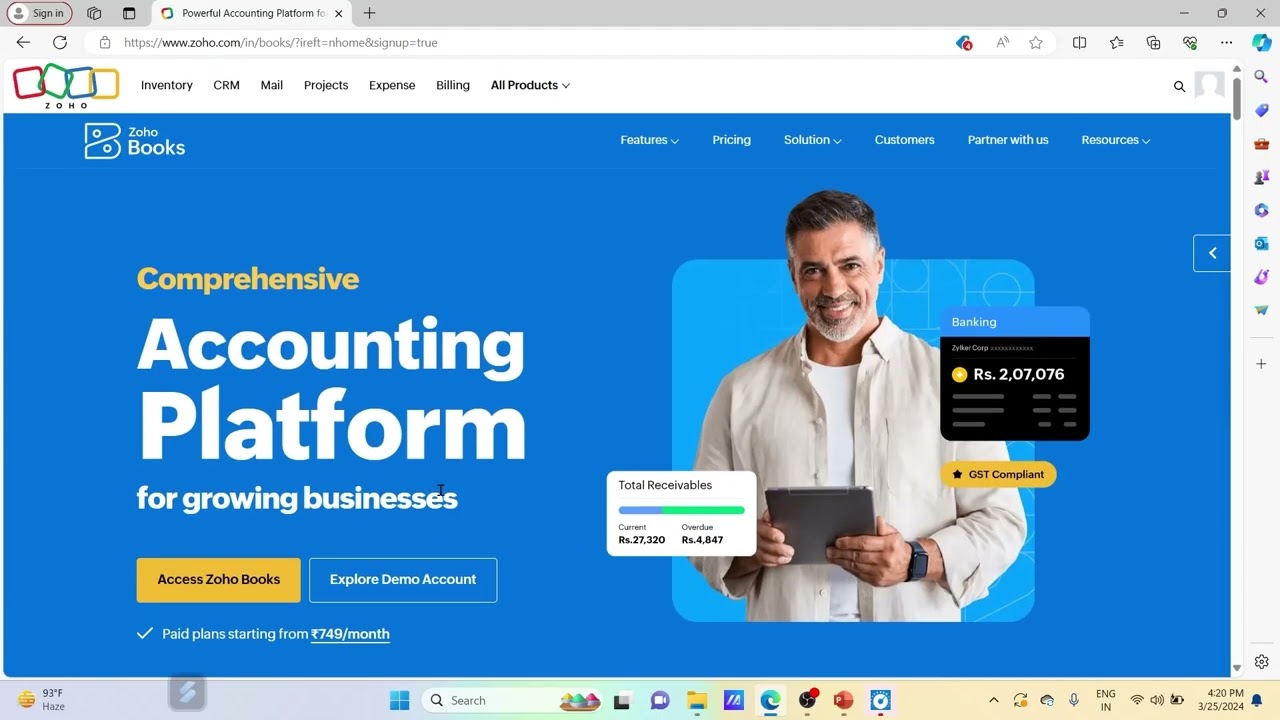1280x720 pixels.
Task: Click the browser address bar URL
Action: click(x=281, y=42)
